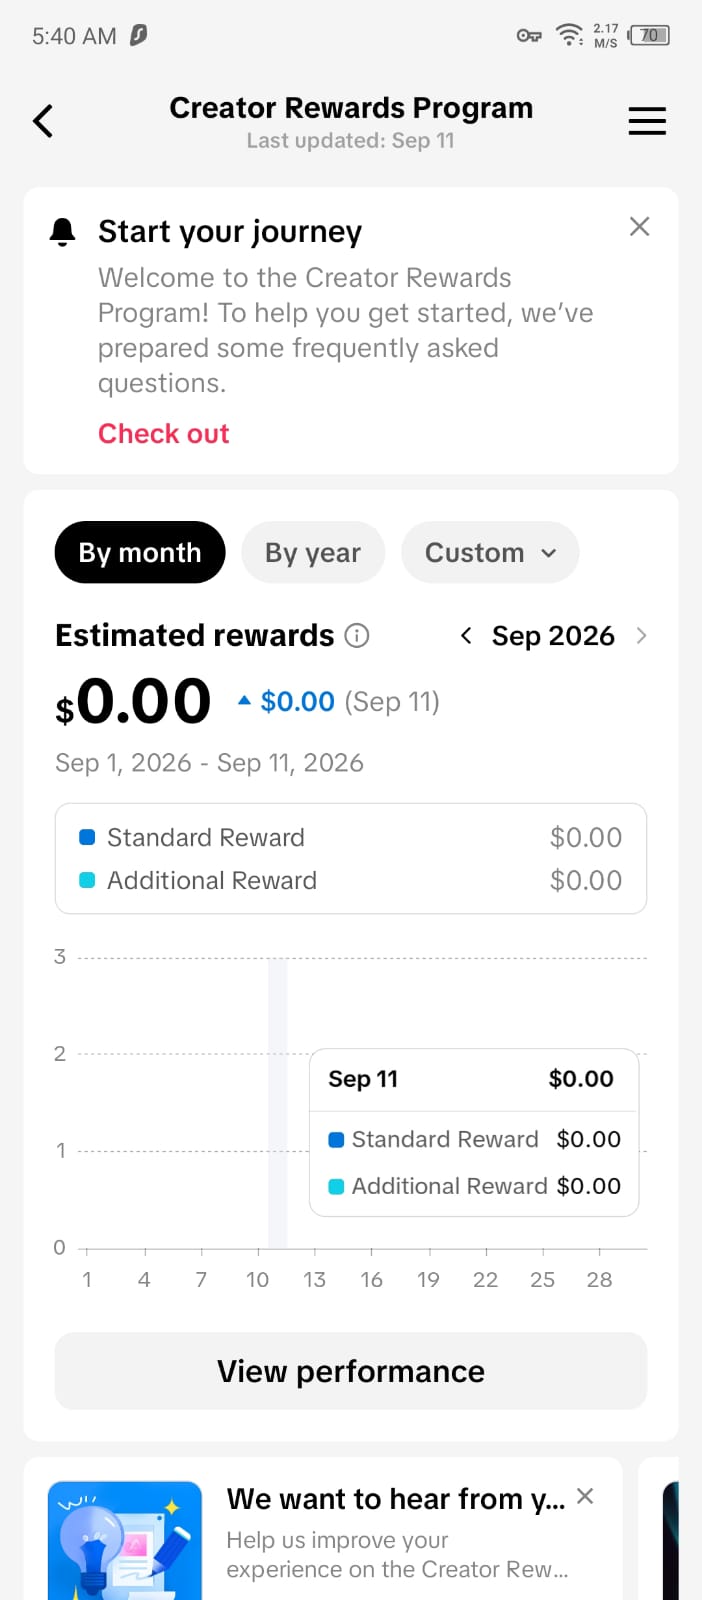Open the Check out link

[x=164, y=433]
